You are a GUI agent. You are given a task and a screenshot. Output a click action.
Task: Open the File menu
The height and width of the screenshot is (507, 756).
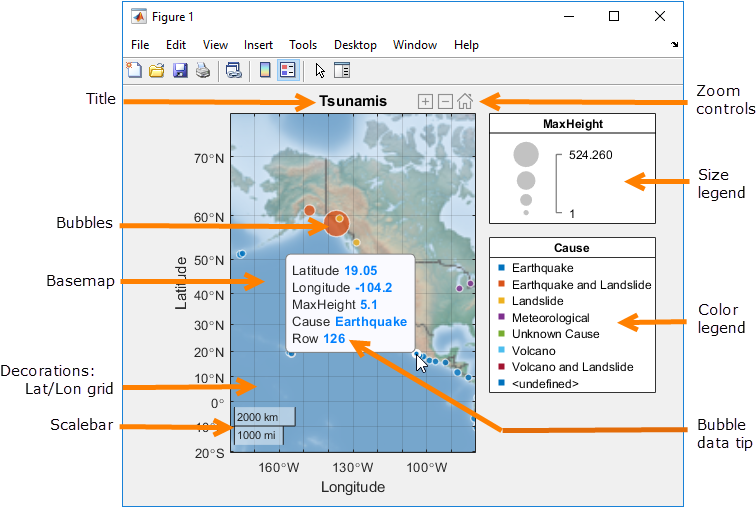[x=140, y=45]
